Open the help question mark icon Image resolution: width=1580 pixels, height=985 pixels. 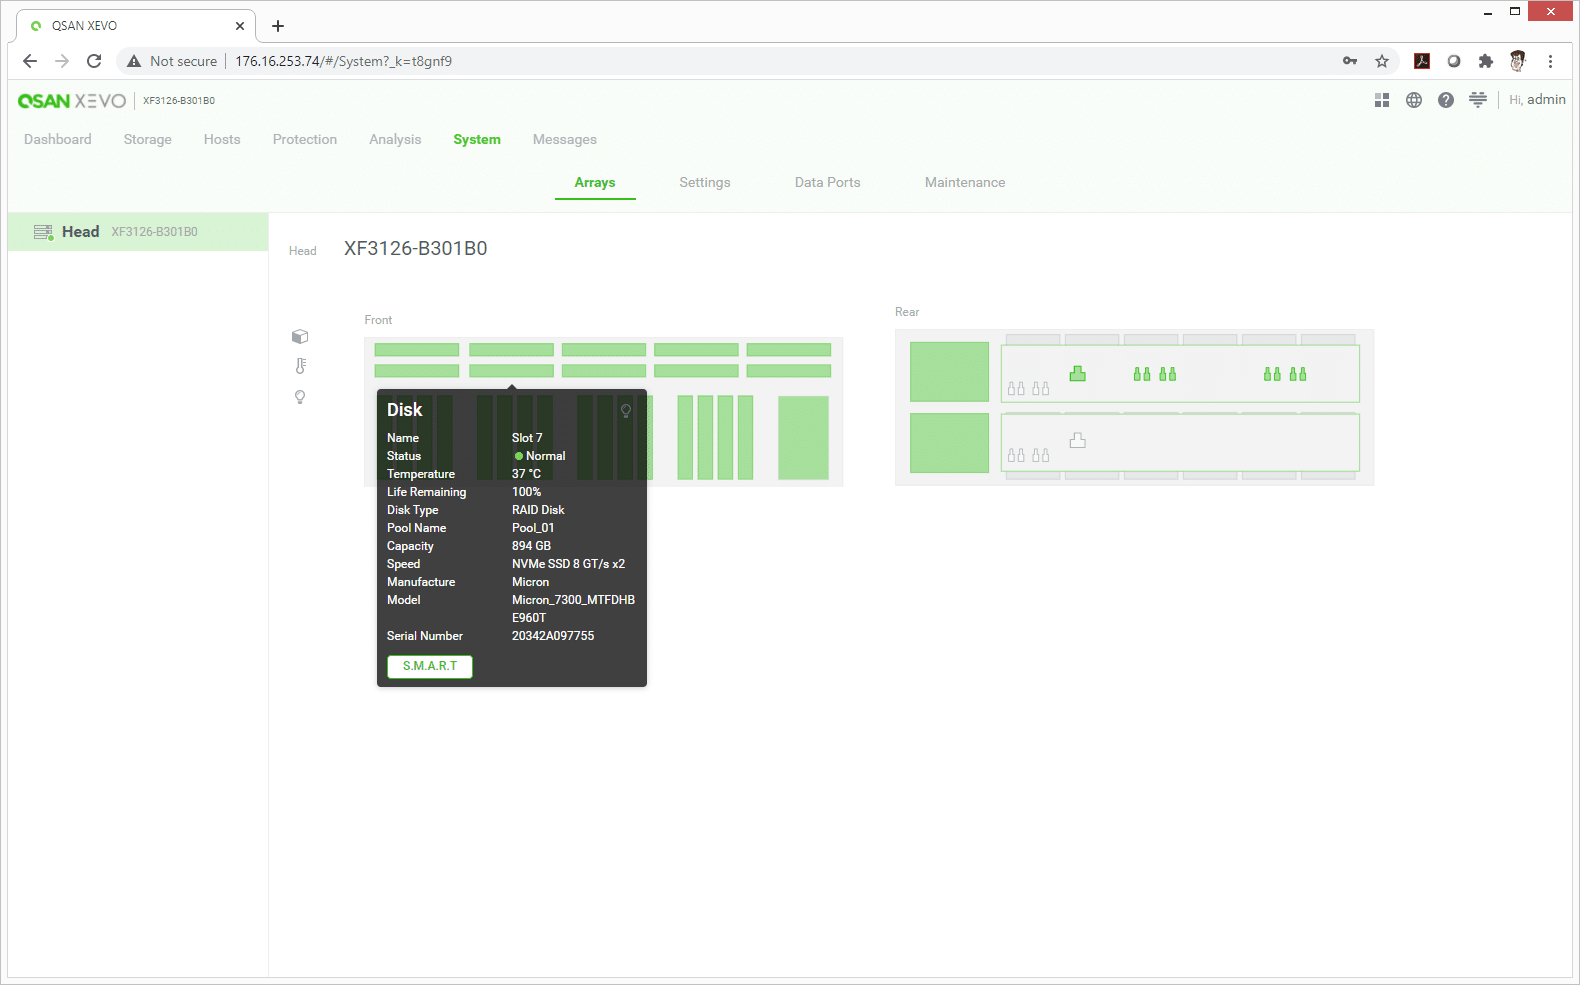tap(1446, 100)
